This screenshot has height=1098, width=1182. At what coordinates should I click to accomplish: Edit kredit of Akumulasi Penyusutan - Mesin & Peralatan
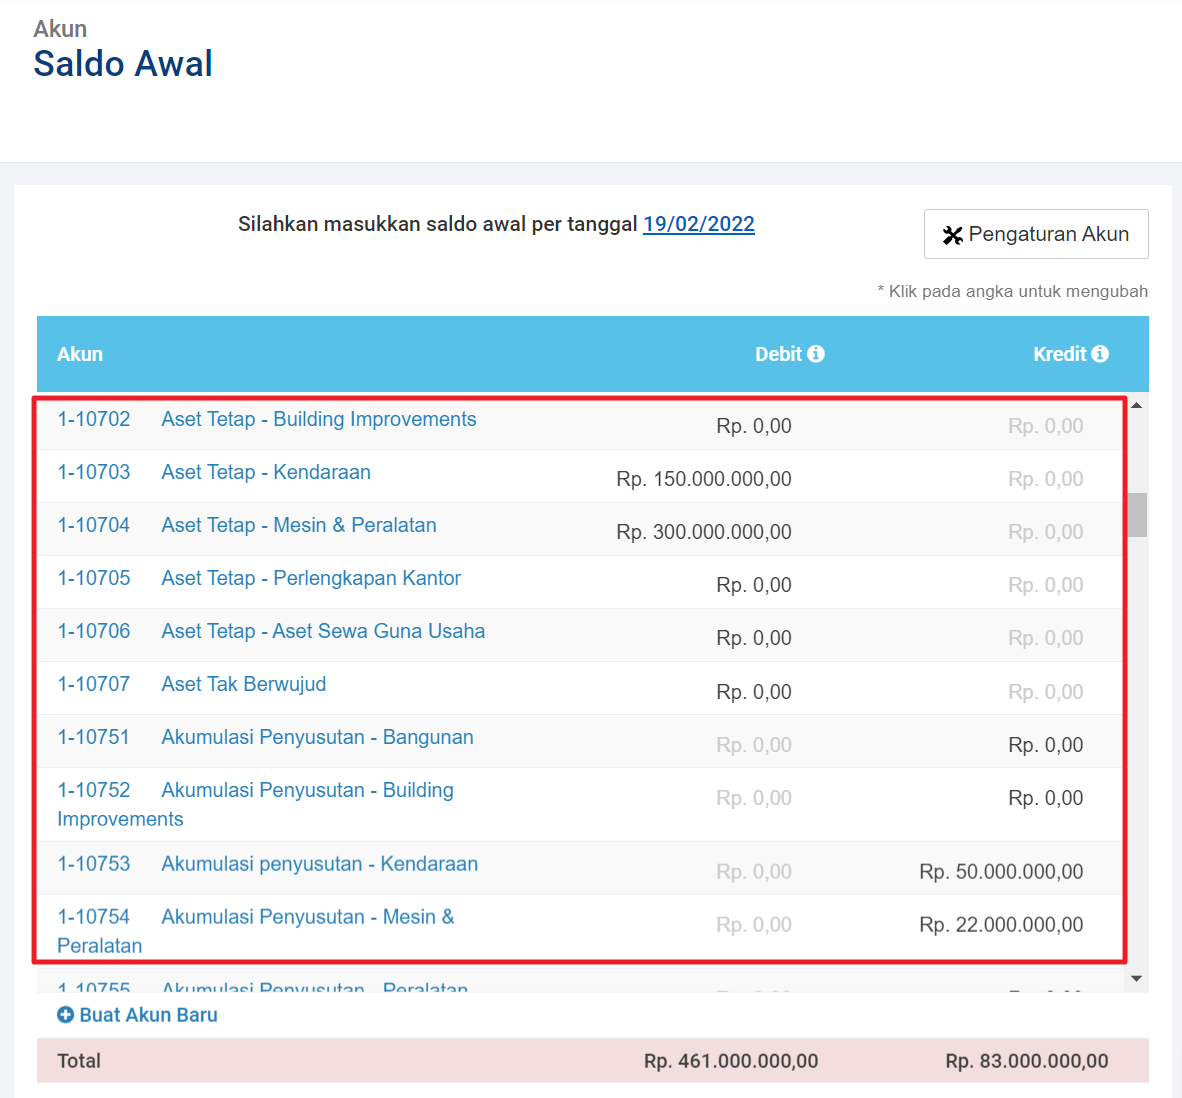click(1000, 925)
